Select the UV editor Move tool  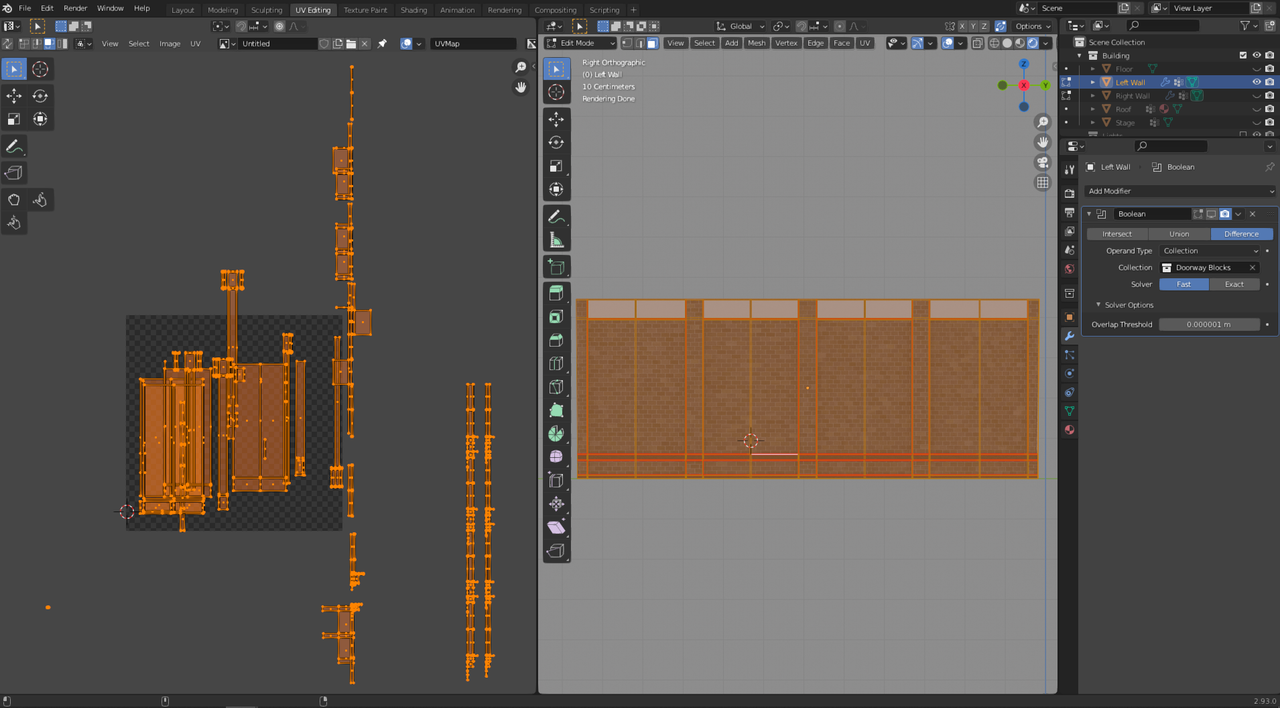[14, 96]
